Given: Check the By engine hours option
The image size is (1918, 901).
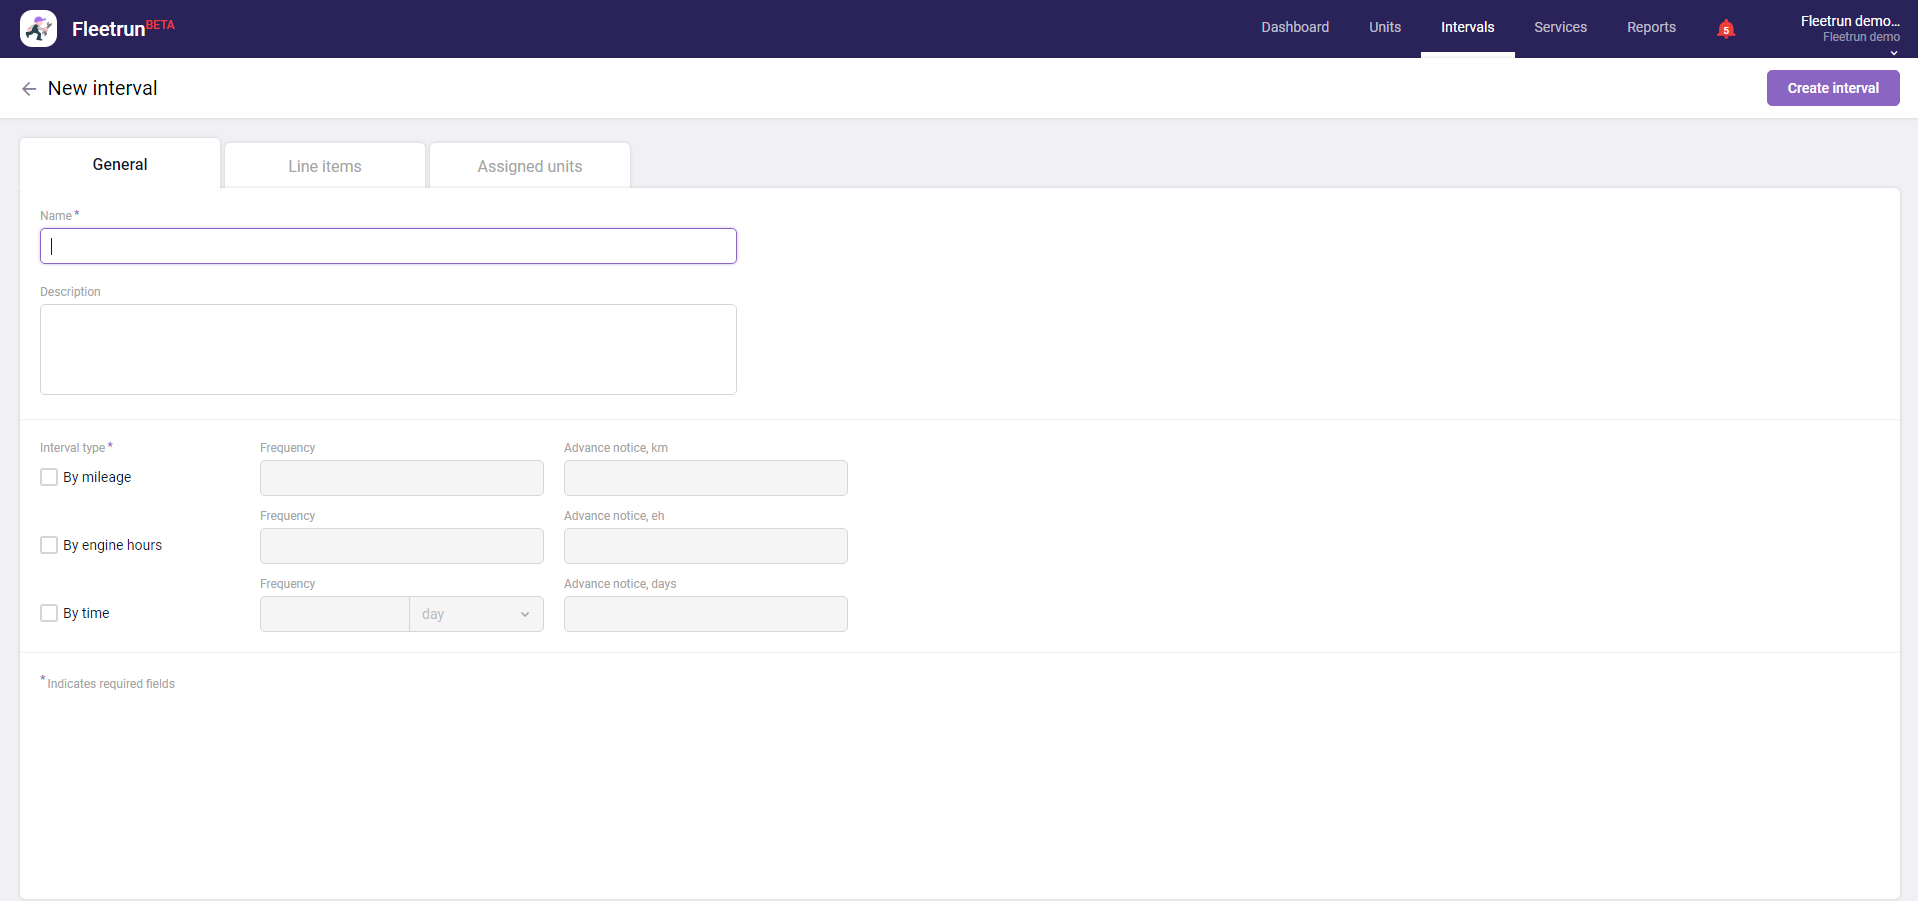Looking at the screenshot, I should 49,545.
